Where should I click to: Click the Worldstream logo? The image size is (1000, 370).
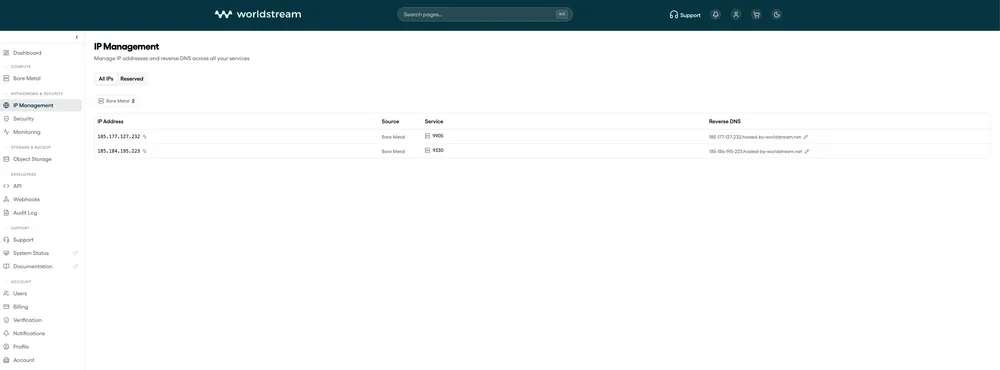(x=258, y=14)
